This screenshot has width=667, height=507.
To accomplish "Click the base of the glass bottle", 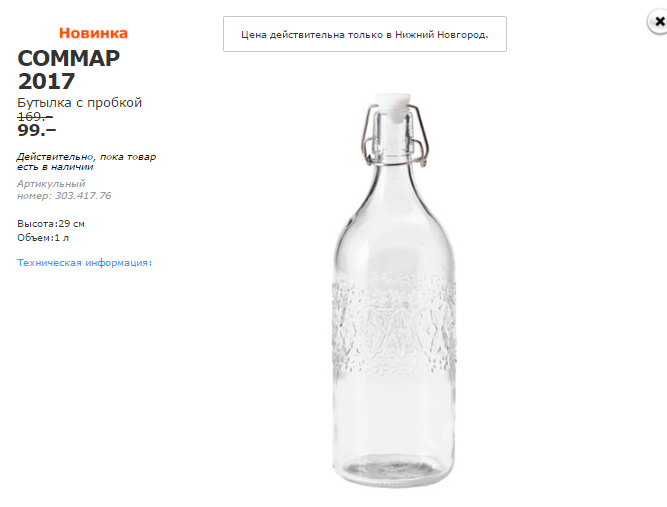I will coord(393,470).
